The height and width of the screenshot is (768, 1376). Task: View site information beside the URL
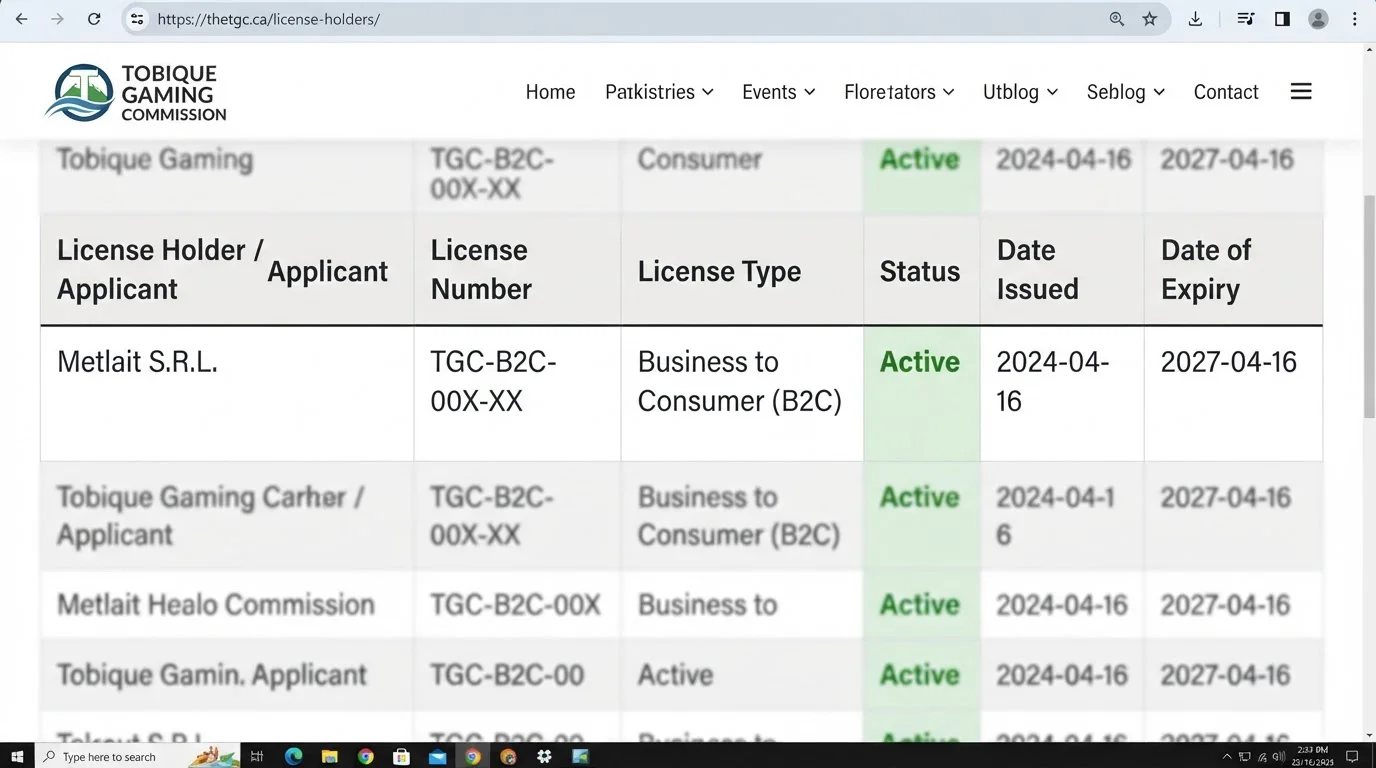tap(138, 19)
